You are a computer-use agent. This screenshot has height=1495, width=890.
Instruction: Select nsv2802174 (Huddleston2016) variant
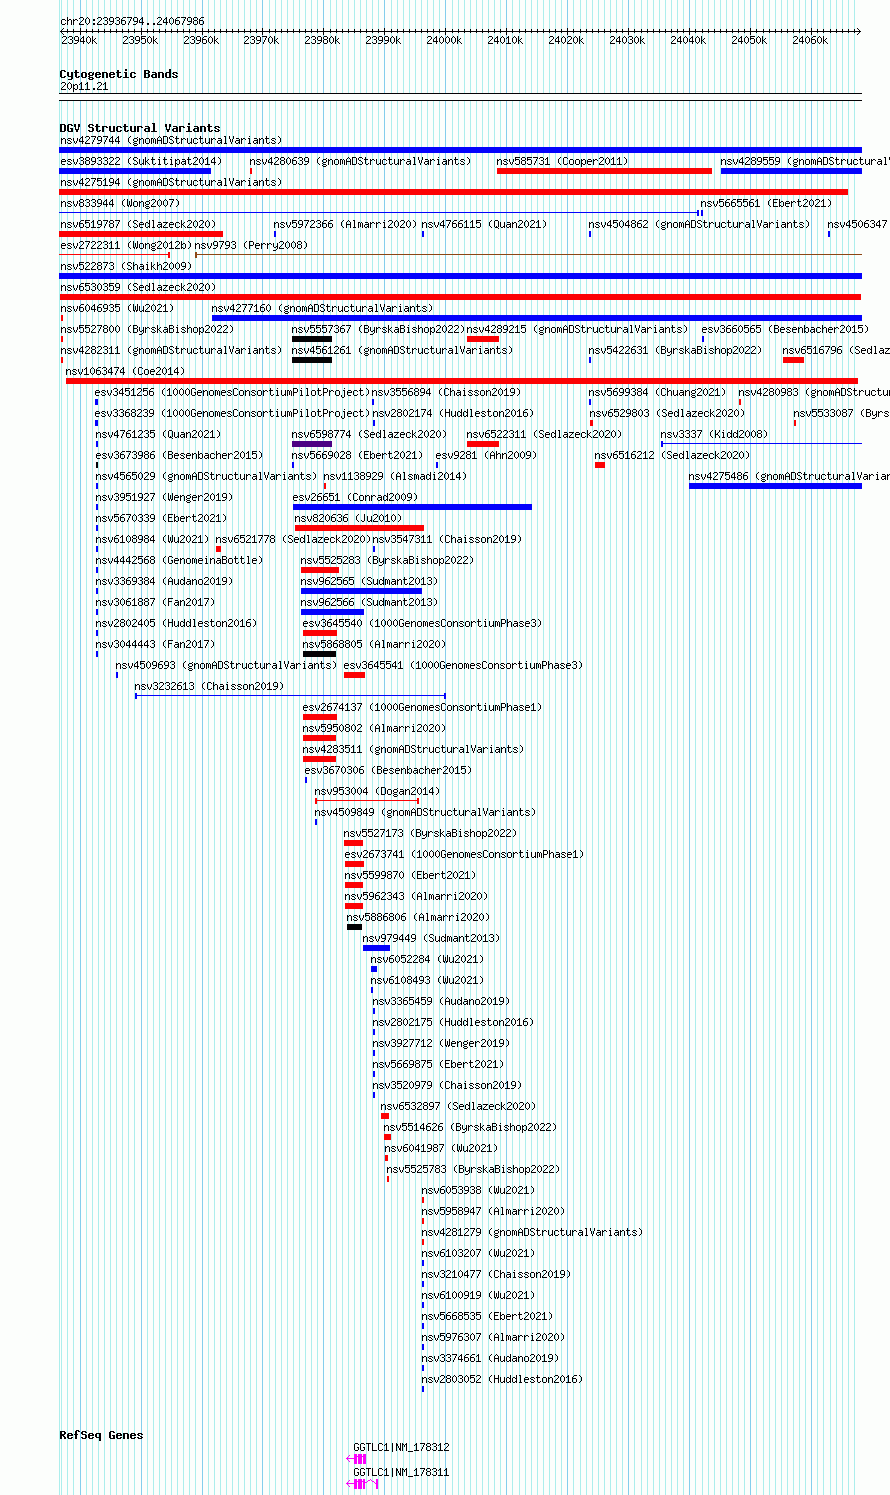coord(452,413)
